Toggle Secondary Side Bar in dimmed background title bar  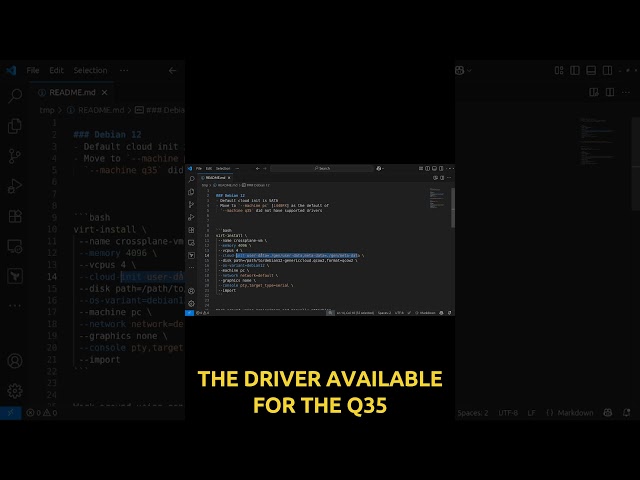[x=607, y=70]
